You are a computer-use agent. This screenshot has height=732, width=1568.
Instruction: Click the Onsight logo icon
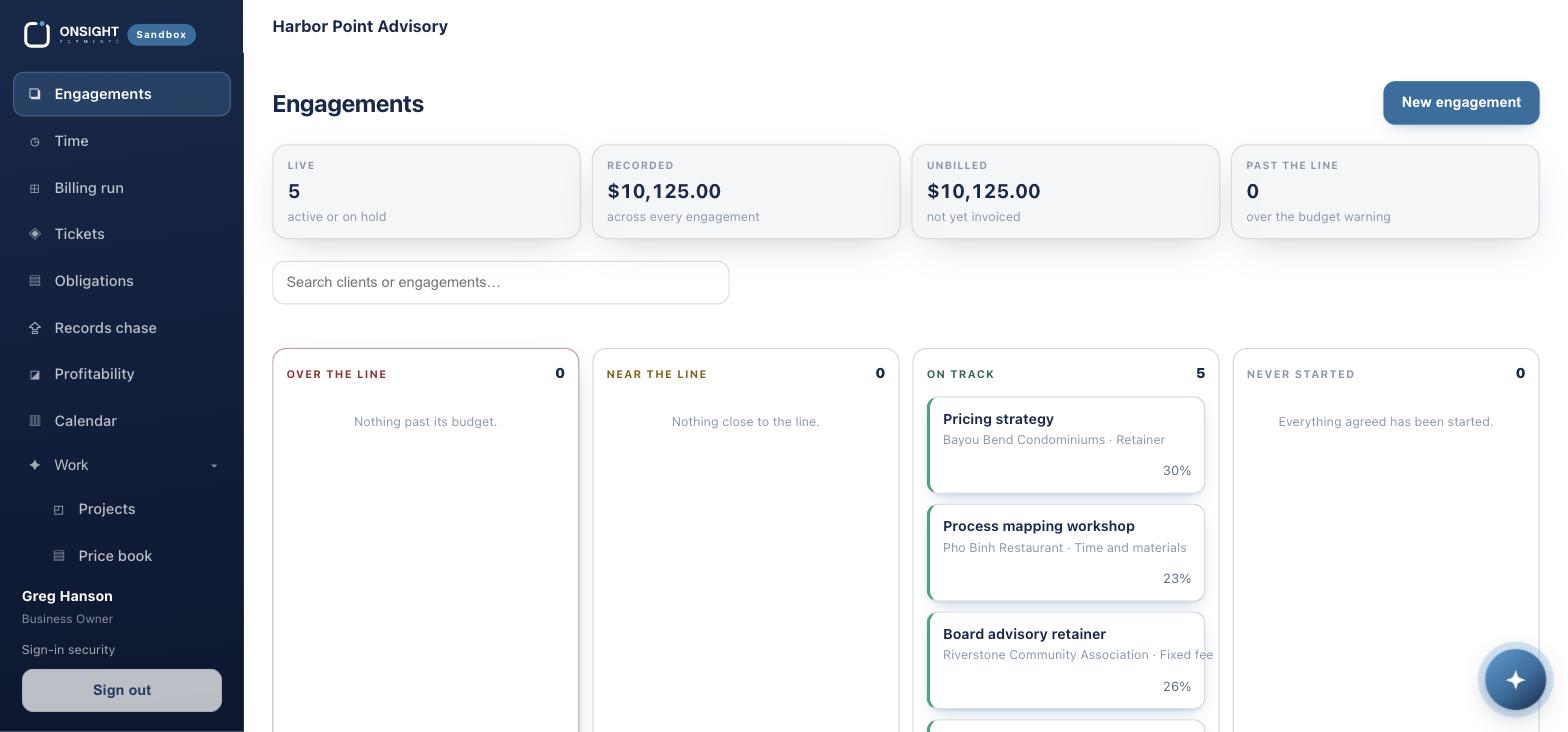pos(37,34)
